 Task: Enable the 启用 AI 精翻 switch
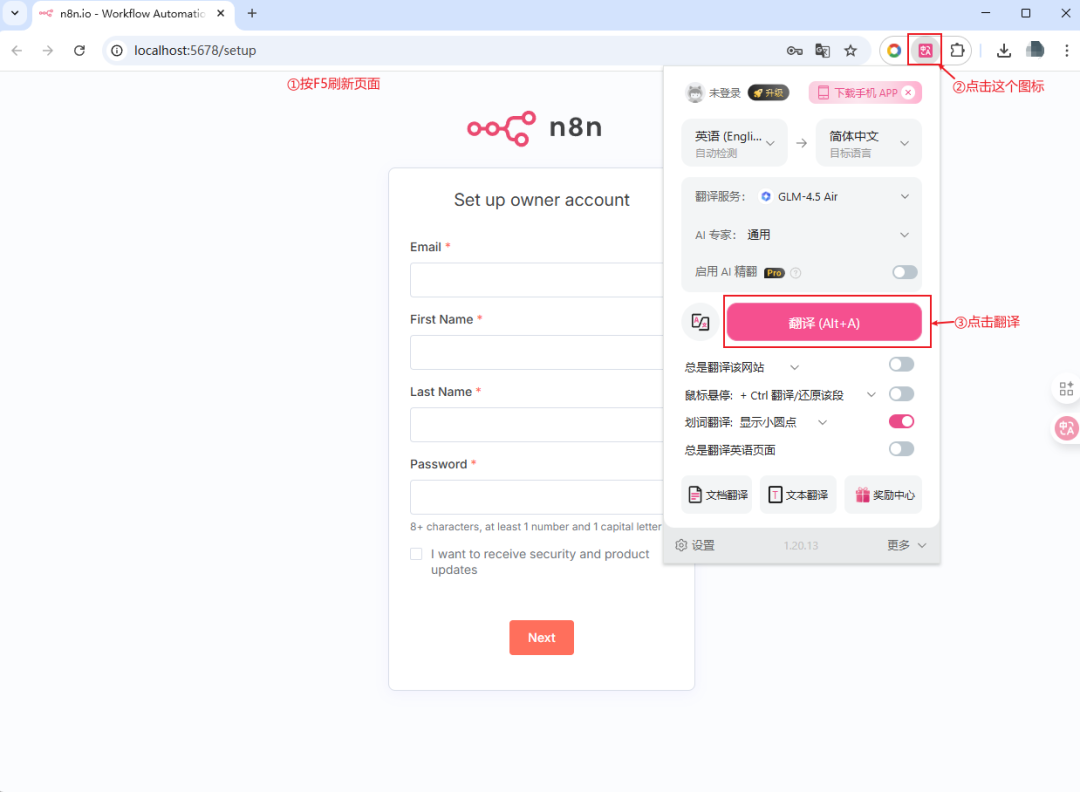point(904,272)
